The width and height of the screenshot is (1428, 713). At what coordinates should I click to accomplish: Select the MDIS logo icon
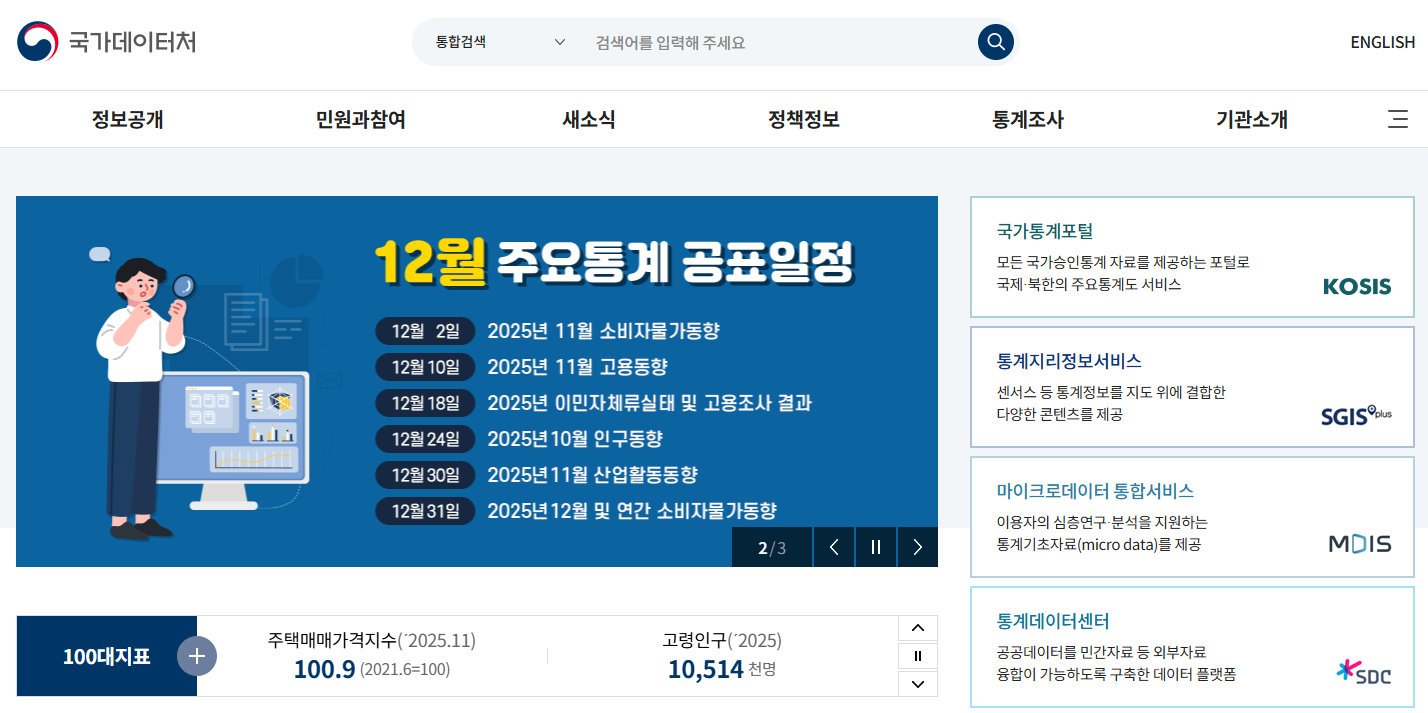pyautogui.click(x=1362, y=544)
